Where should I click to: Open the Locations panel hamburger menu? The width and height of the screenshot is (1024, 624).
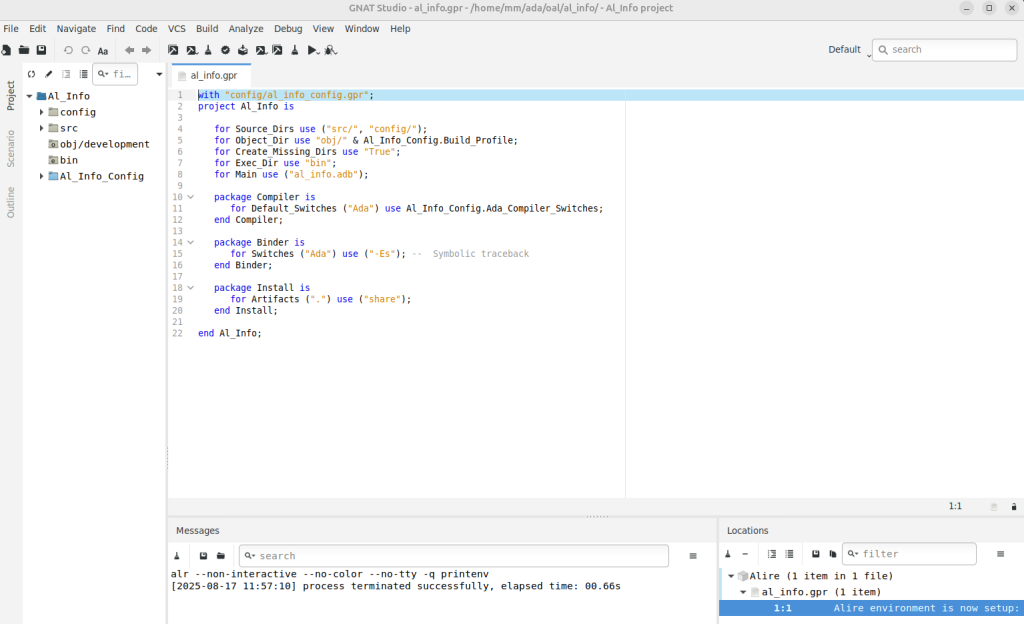click(1000, 554)
